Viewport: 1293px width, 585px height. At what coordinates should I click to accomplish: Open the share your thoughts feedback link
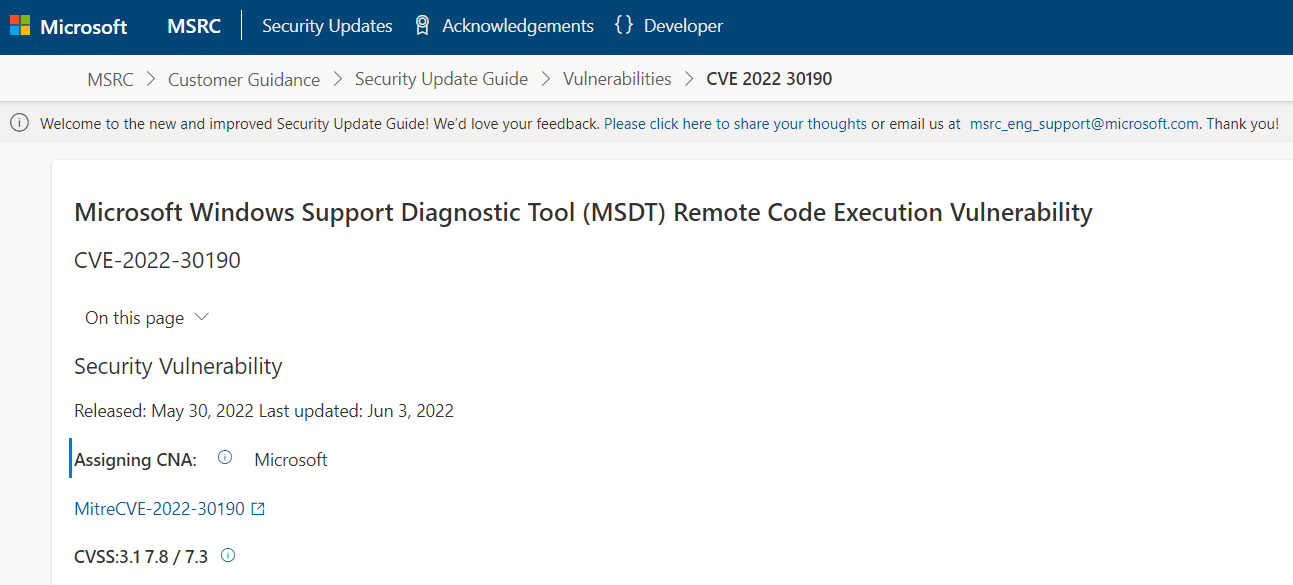735,124
